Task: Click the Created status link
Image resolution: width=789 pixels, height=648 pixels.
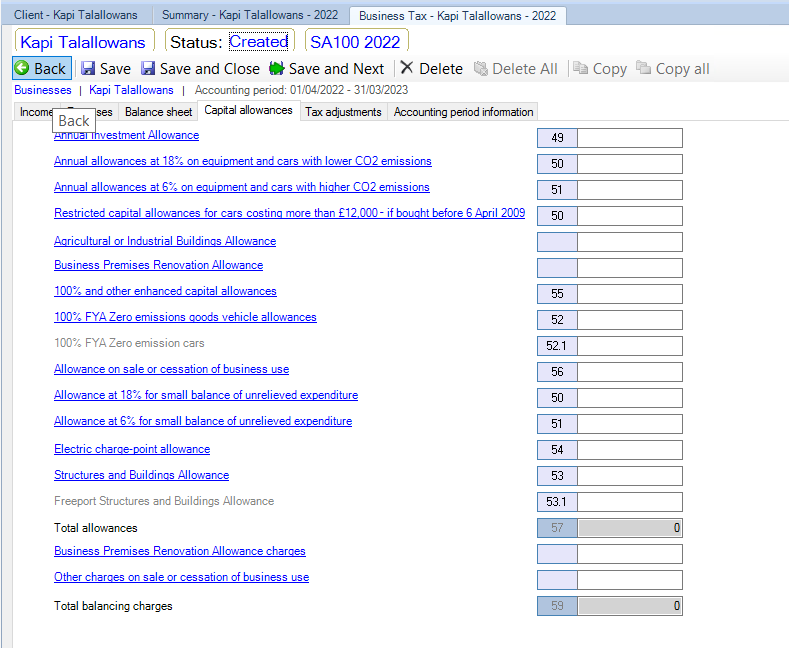Action: [259, 42]
